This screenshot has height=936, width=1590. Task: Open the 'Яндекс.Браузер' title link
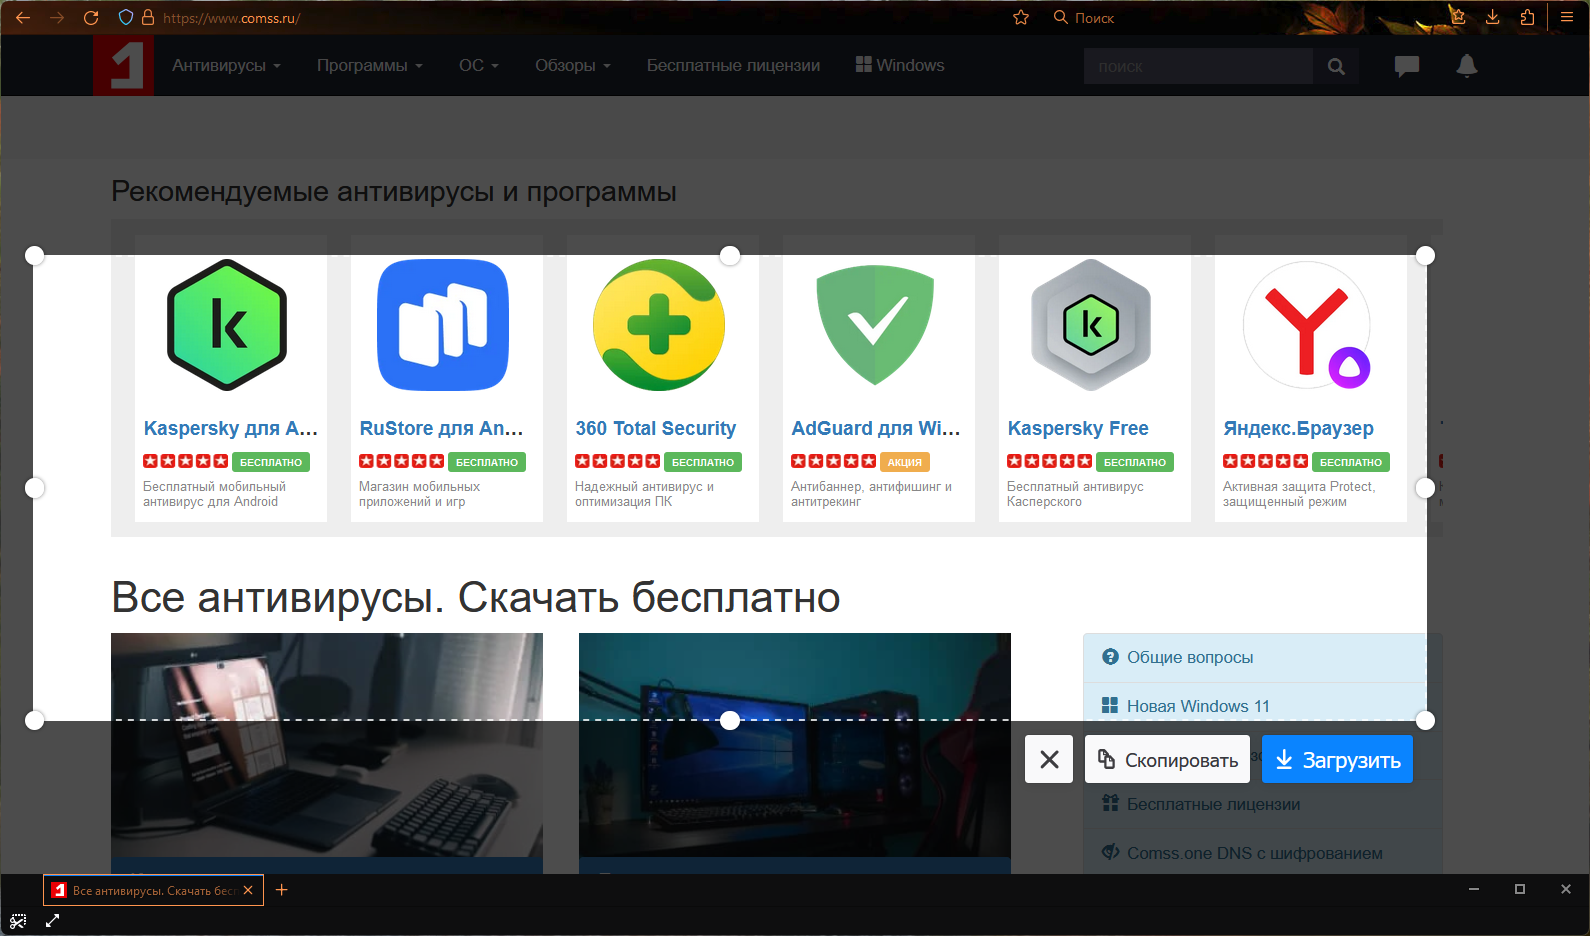(x=1299, y=428)
